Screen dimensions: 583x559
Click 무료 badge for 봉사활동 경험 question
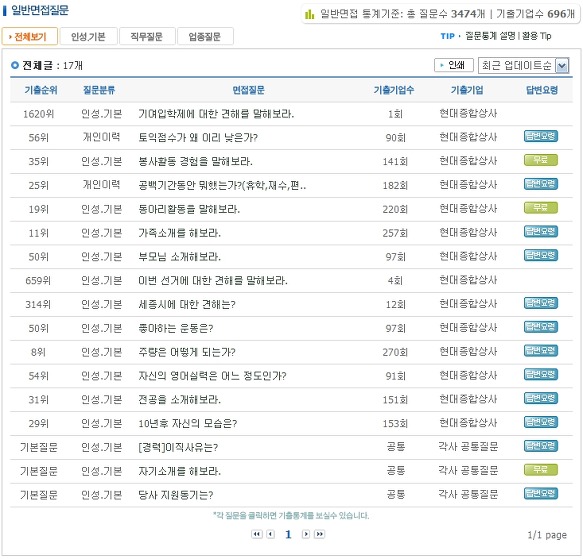pyautogui.click(x=541, y=160)
